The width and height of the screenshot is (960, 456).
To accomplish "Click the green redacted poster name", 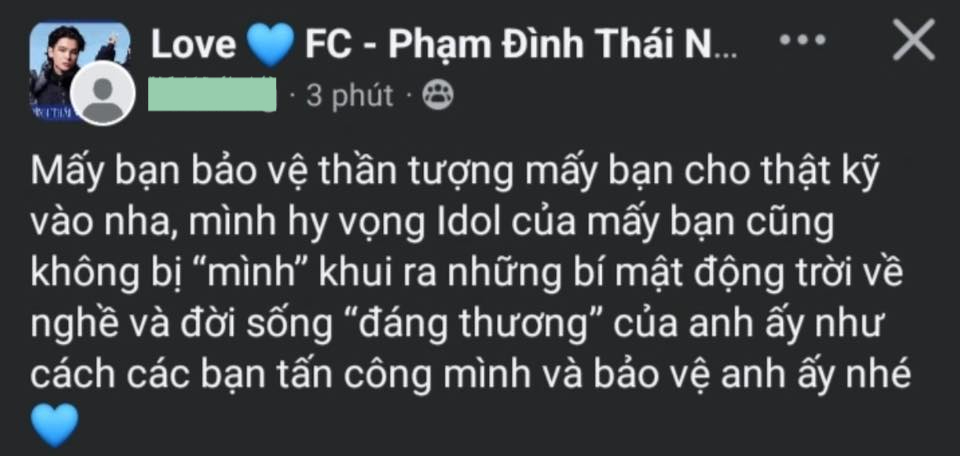I will [x=211, y=96].
